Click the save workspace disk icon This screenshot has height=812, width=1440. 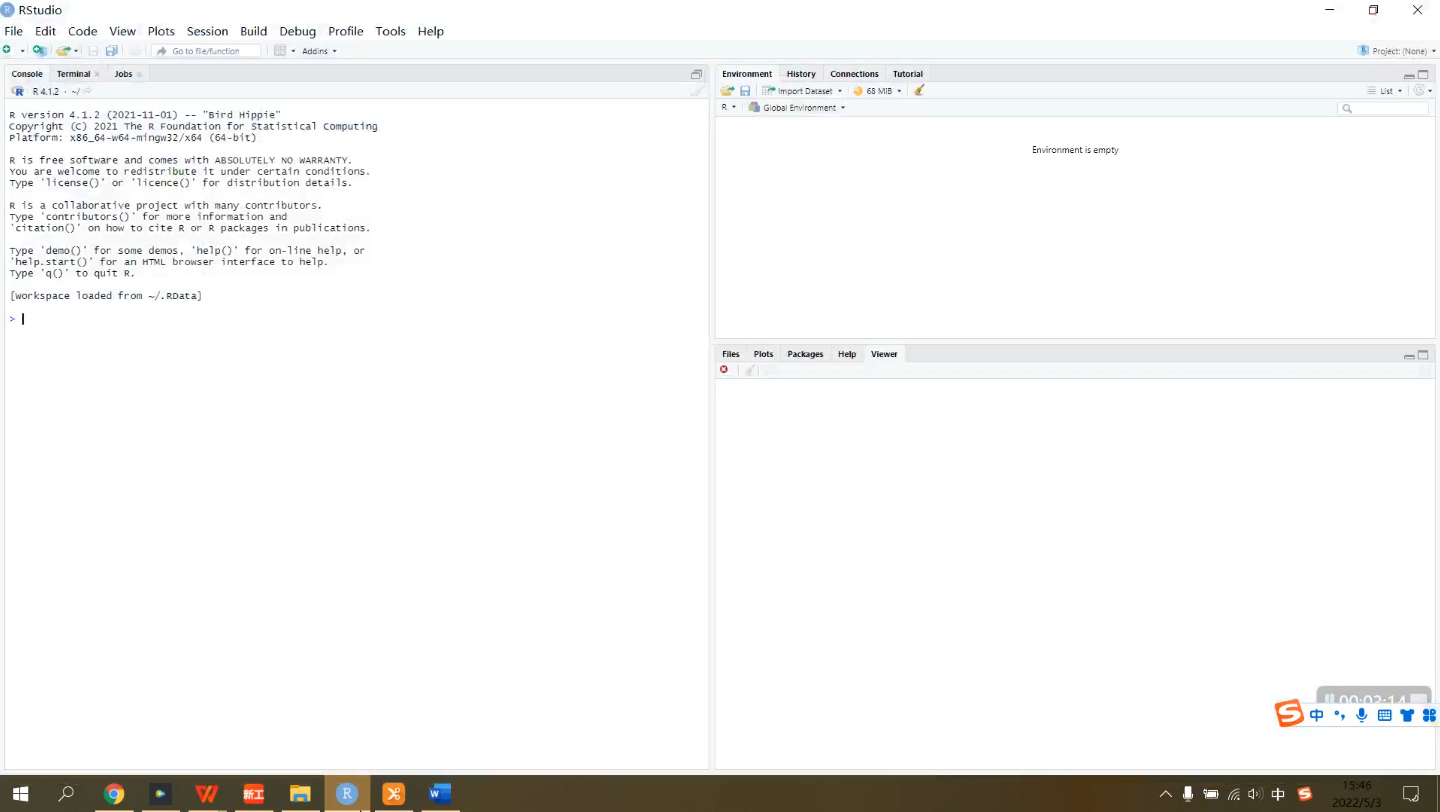745,91
